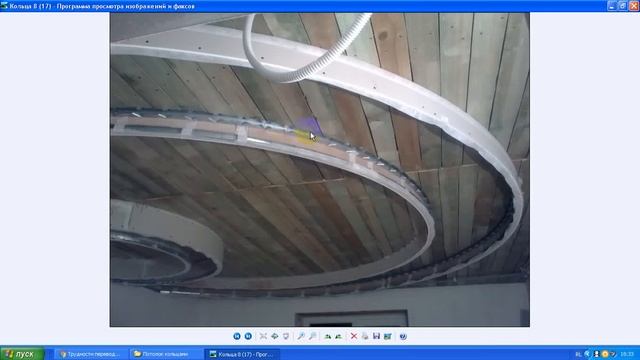
Task: Close the picture viewer window
Action: (x=634, y=6)
